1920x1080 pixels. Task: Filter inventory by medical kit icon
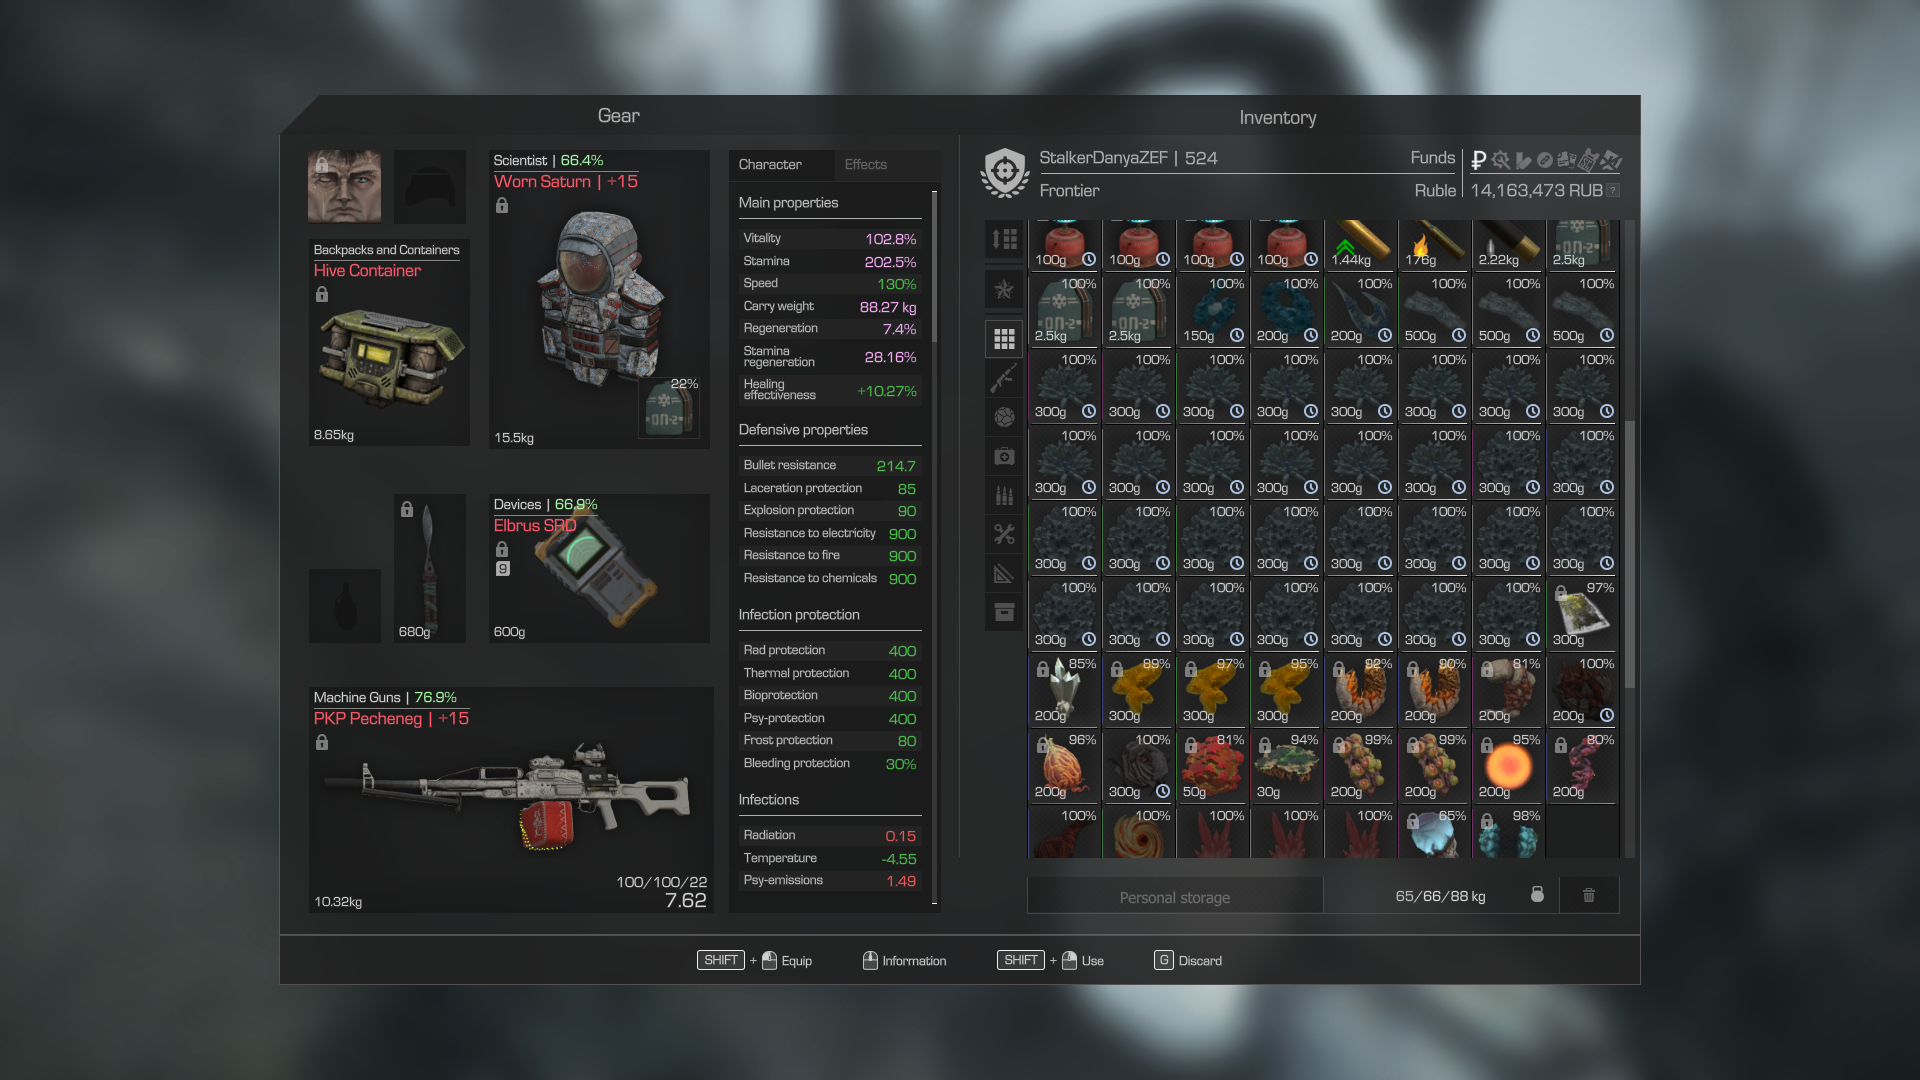1004,456
